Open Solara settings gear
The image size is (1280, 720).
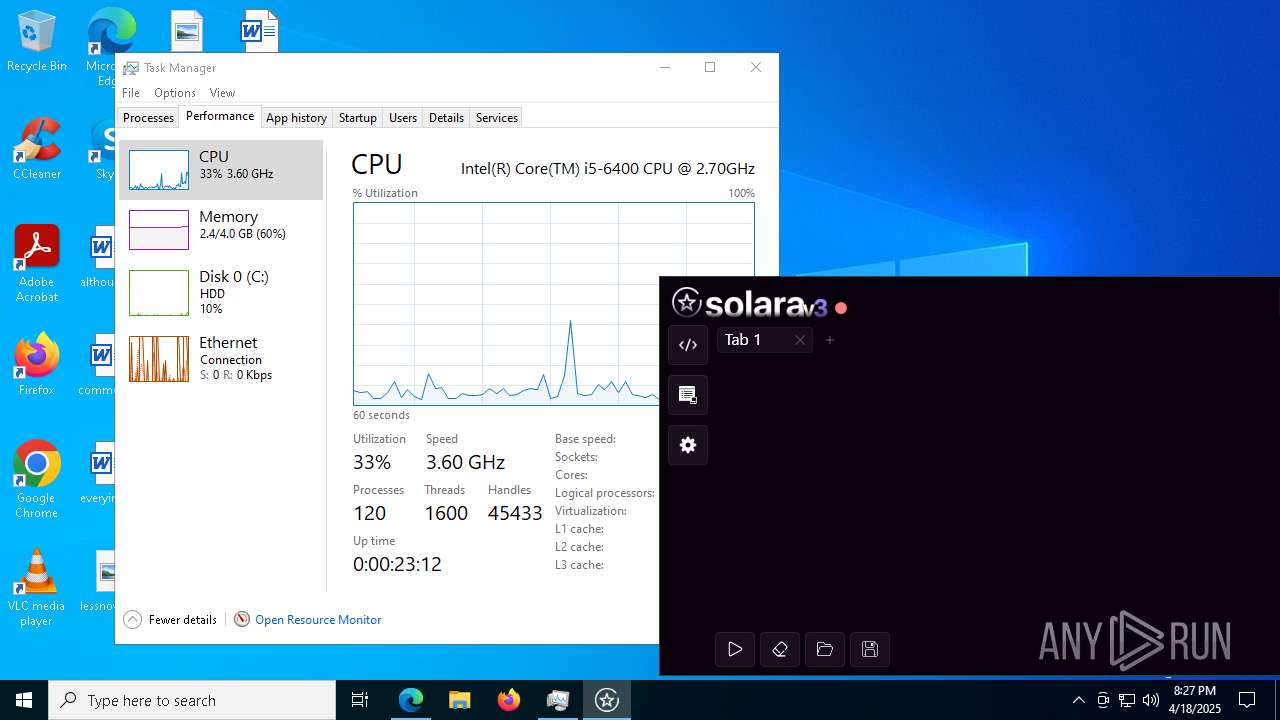pos(688,445)
